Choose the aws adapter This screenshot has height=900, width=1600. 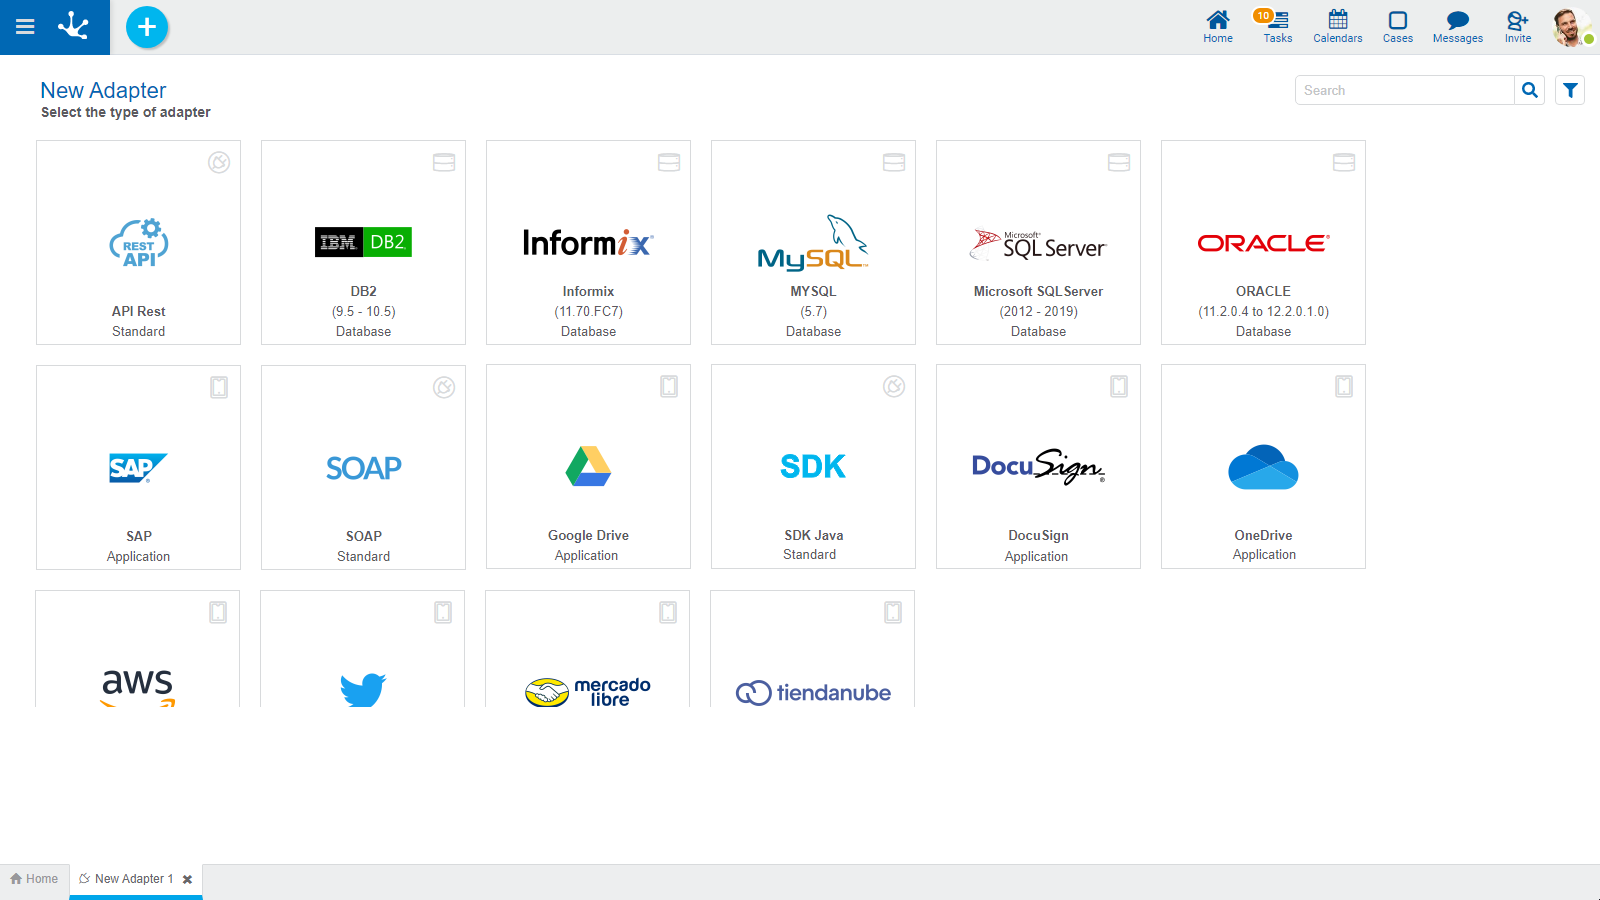(138, 649)
